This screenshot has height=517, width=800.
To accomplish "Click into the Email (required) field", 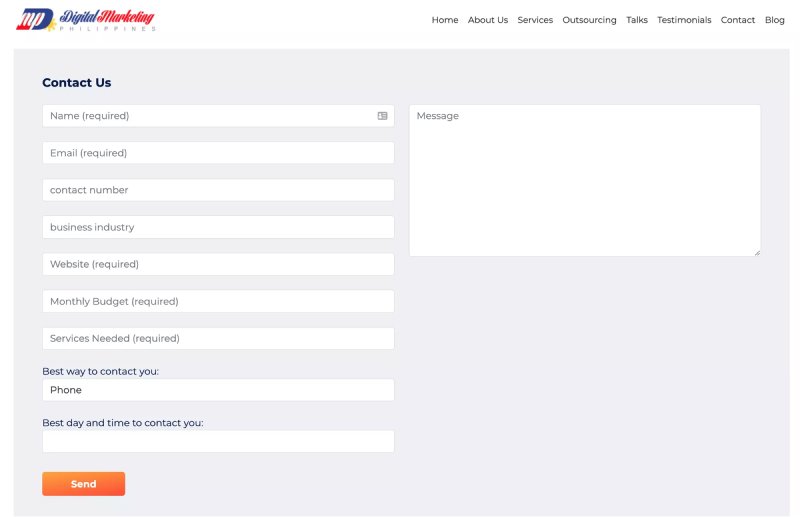I will click(x=218, y=153).
